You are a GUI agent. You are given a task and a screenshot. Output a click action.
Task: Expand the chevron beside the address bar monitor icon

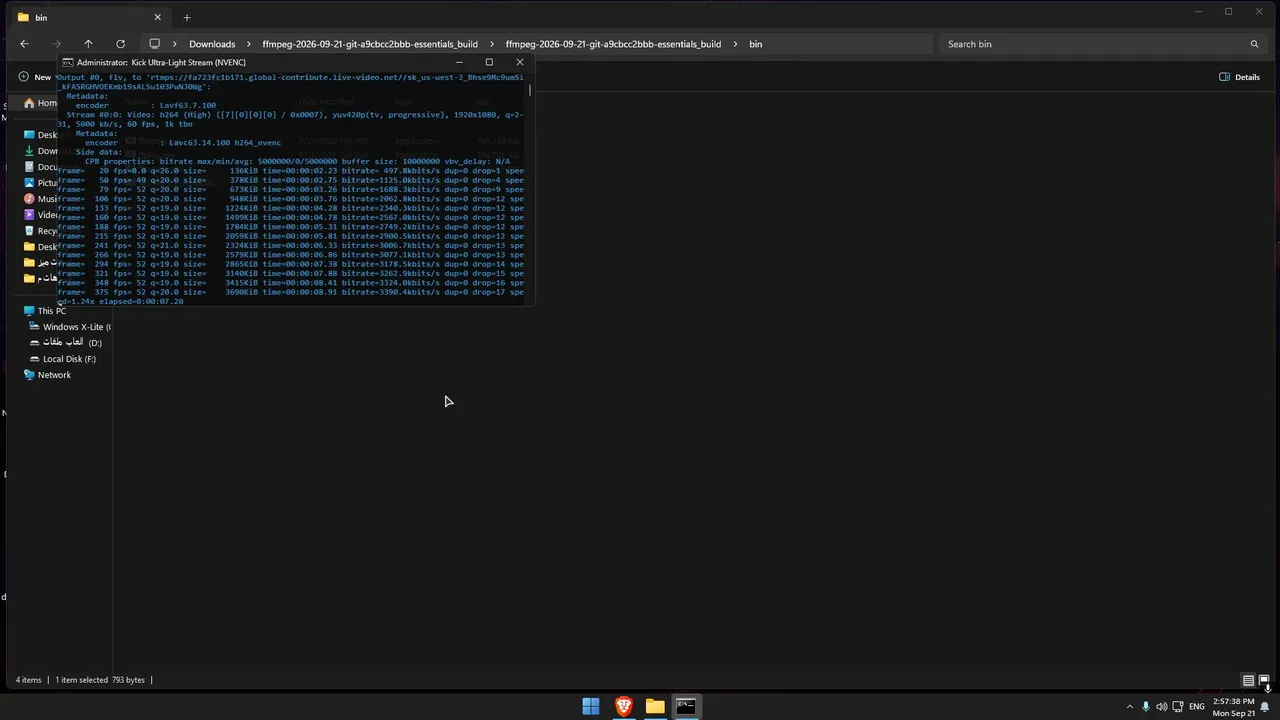175,44
